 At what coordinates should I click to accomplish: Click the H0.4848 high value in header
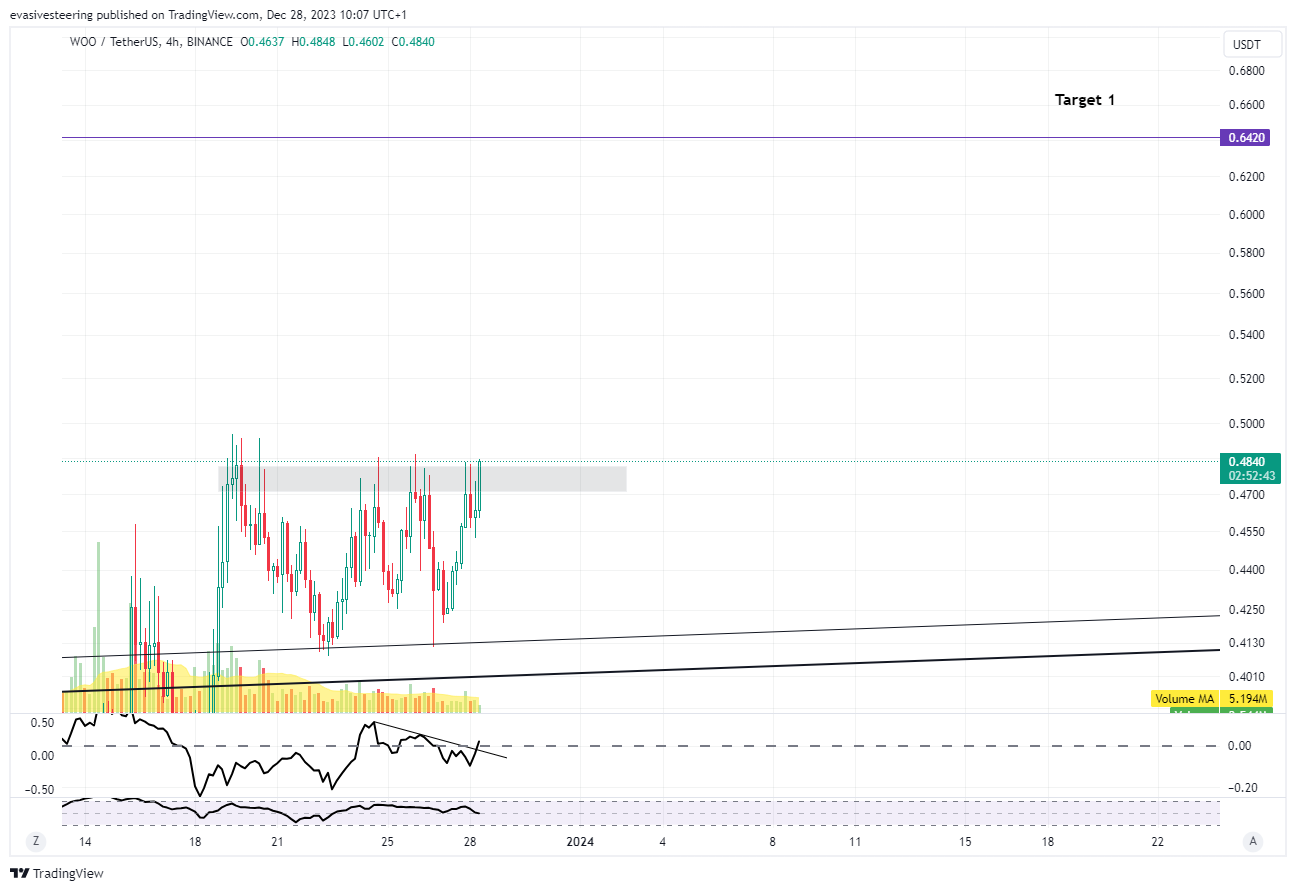click(x=313, y=42)
